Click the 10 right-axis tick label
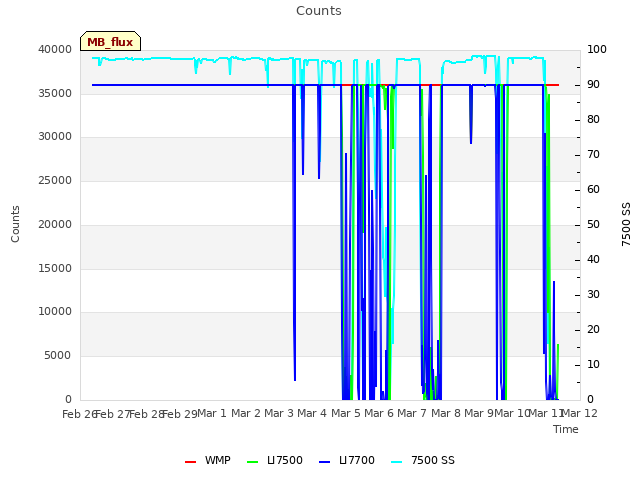This screenshot has width=640, height=480. [593, 364]
